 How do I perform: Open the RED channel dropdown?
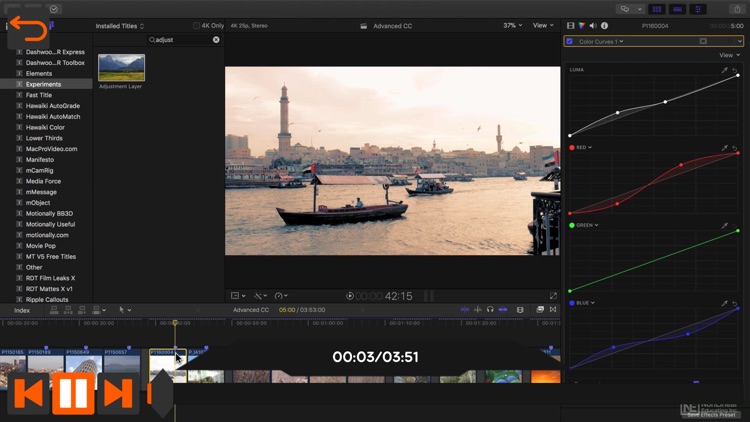[584, 147]
